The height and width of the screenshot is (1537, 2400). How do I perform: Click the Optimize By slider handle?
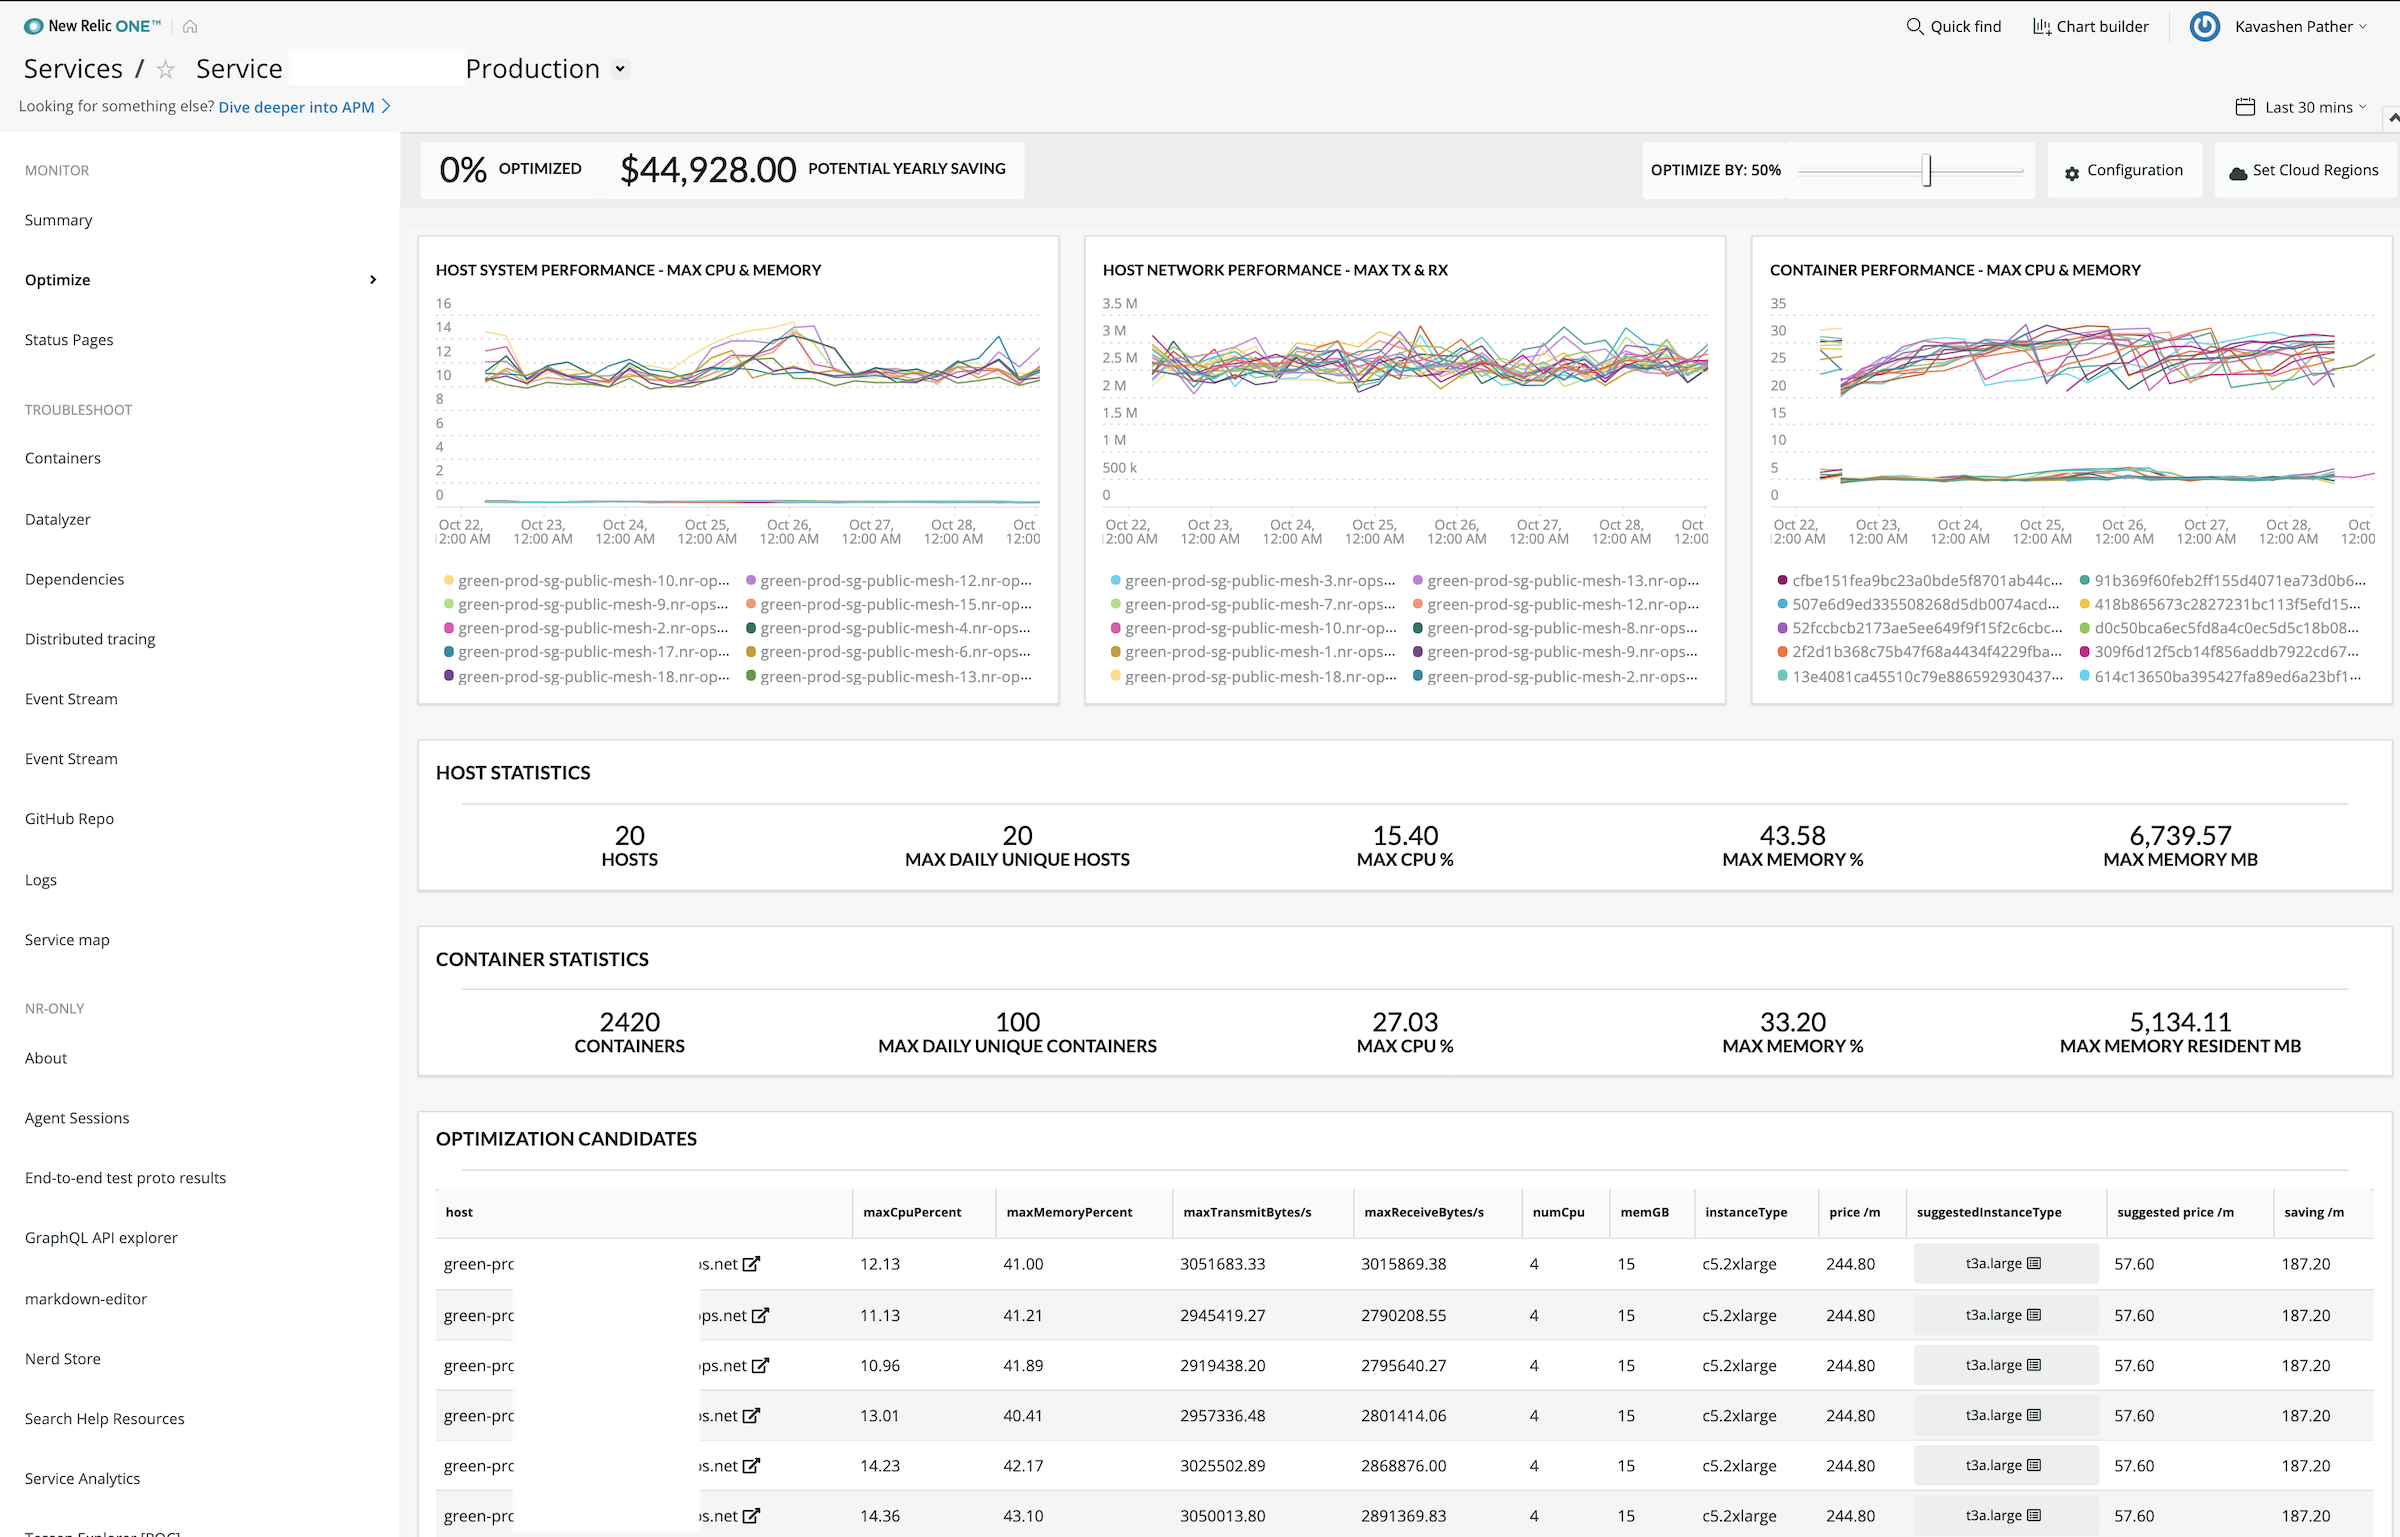(x=1926, y=171)
